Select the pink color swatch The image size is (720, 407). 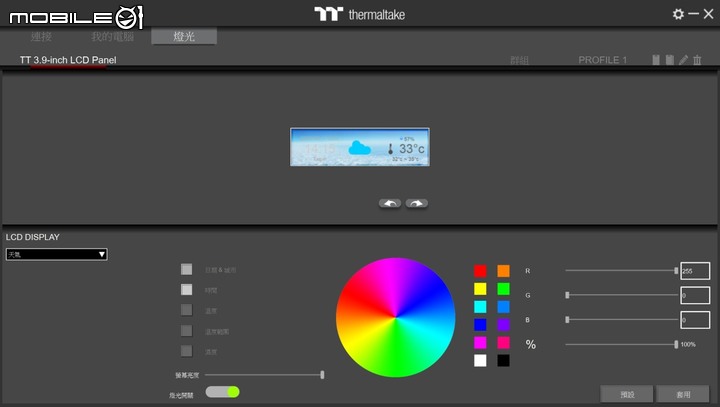503,342
